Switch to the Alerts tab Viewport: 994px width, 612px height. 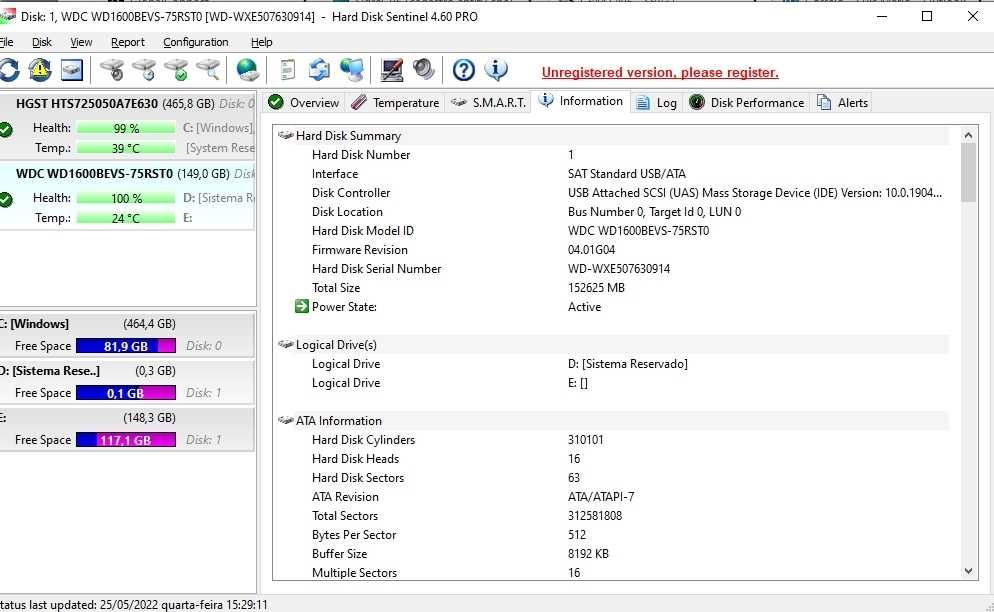(842, 102)
